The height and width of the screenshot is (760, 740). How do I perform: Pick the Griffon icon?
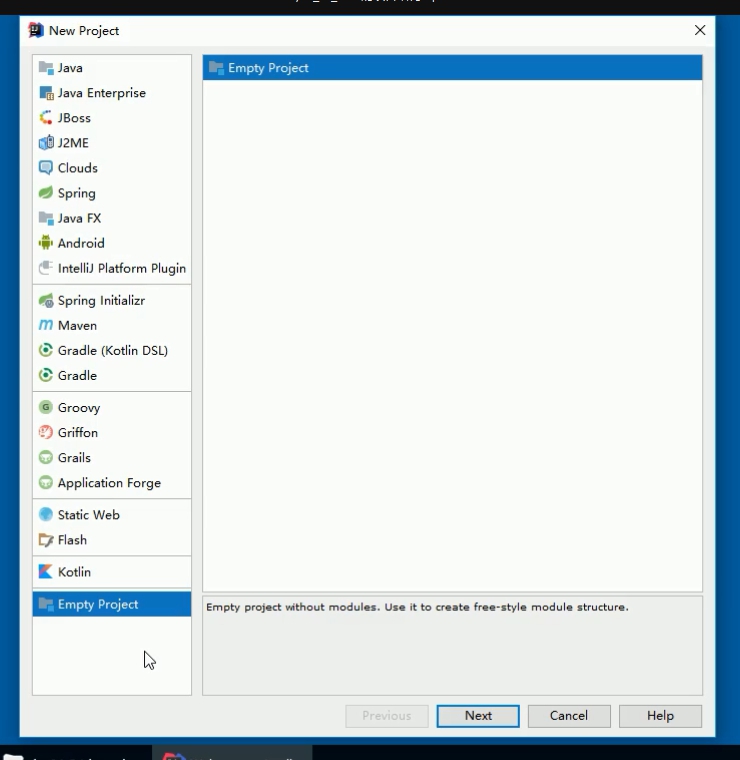(46, 432)
